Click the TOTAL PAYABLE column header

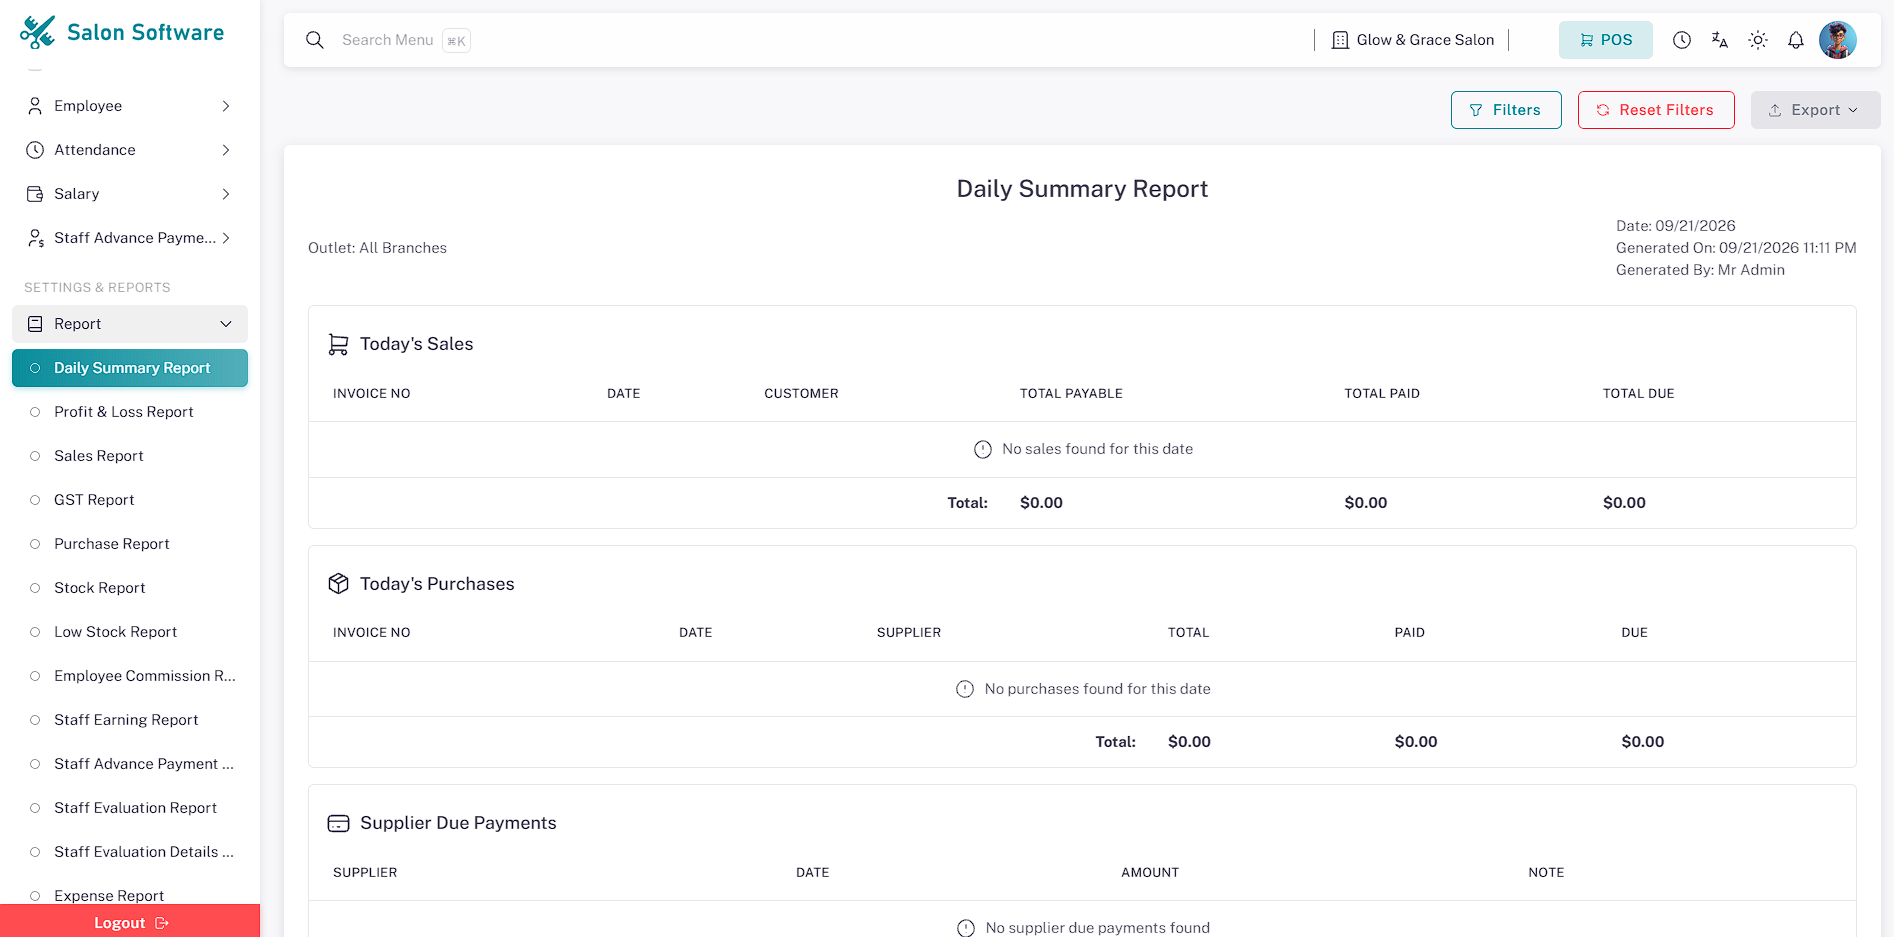pos(1071,394)
